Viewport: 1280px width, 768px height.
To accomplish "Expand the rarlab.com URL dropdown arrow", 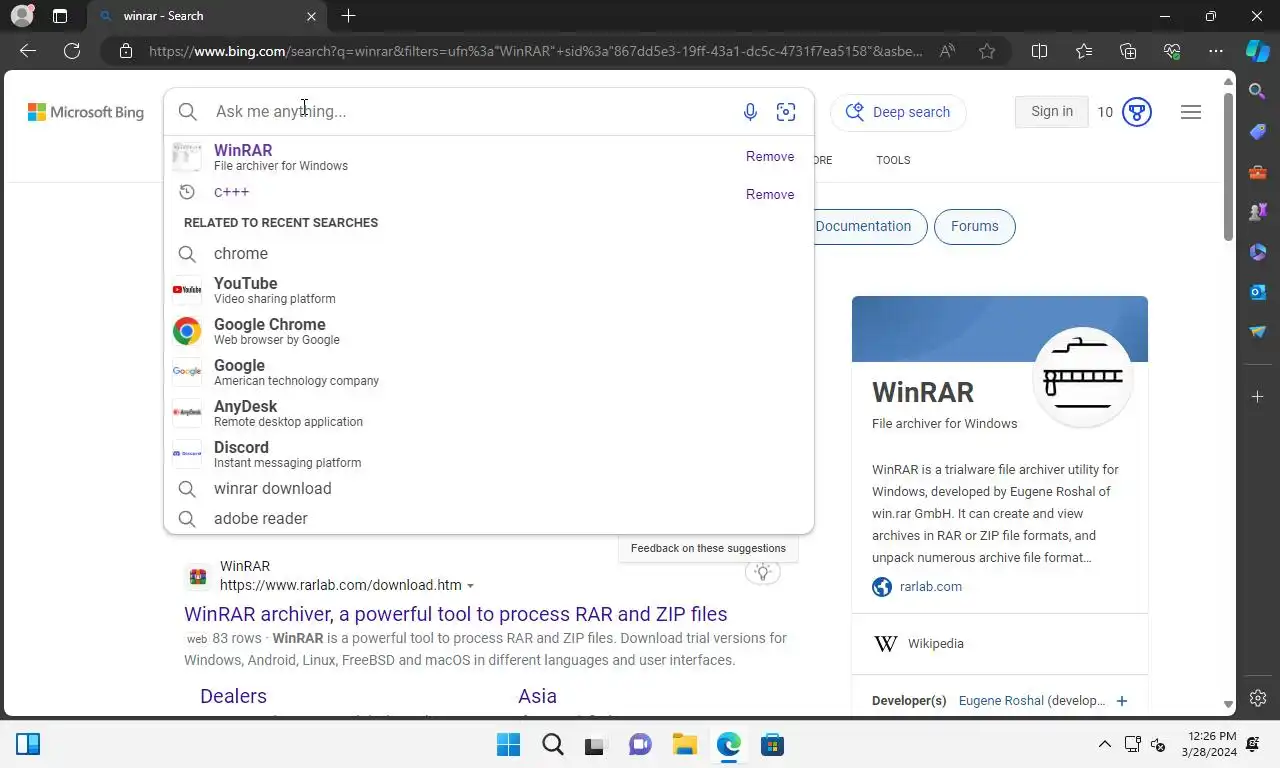I will pyautogui.click(x=470, y=586).
